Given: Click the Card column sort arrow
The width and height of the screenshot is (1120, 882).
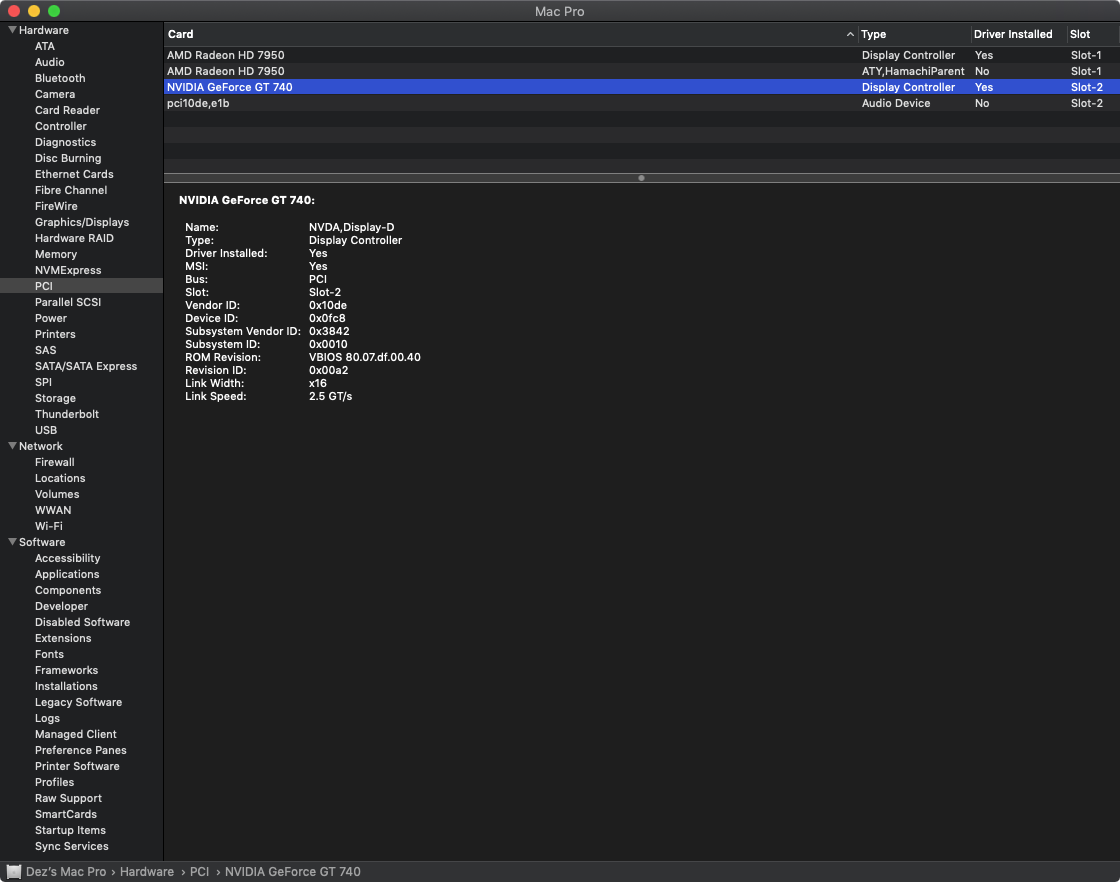Looking at the screenshot, I should (x=850, y=34).
